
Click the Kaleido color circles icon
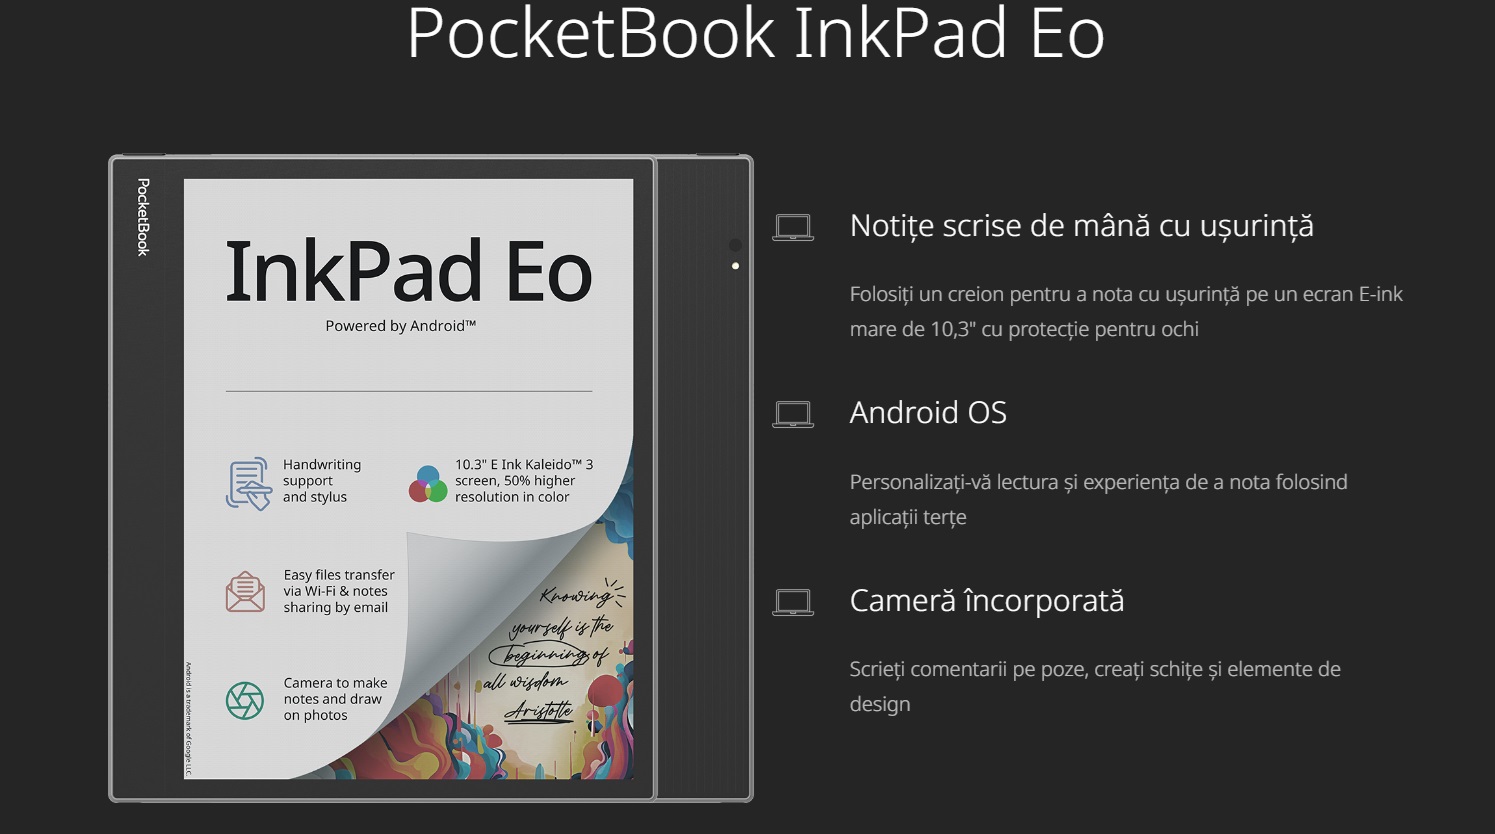coord(428,484)
